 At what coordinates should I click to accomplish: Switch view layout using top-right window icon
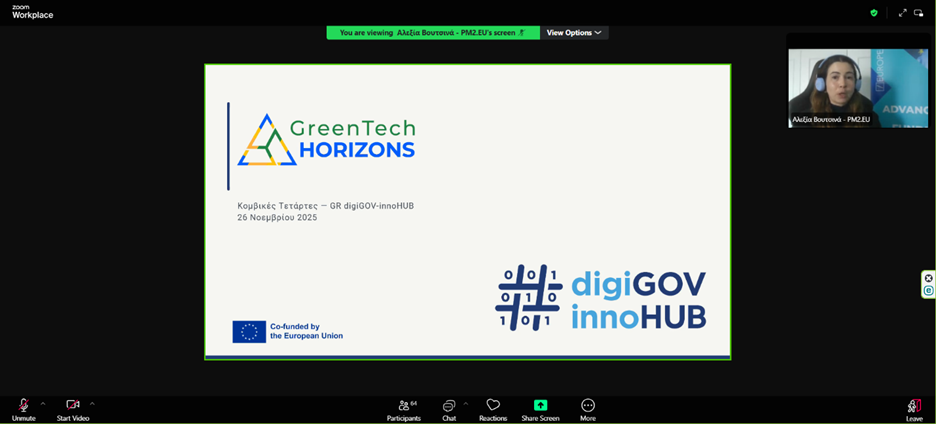point(919,13)
